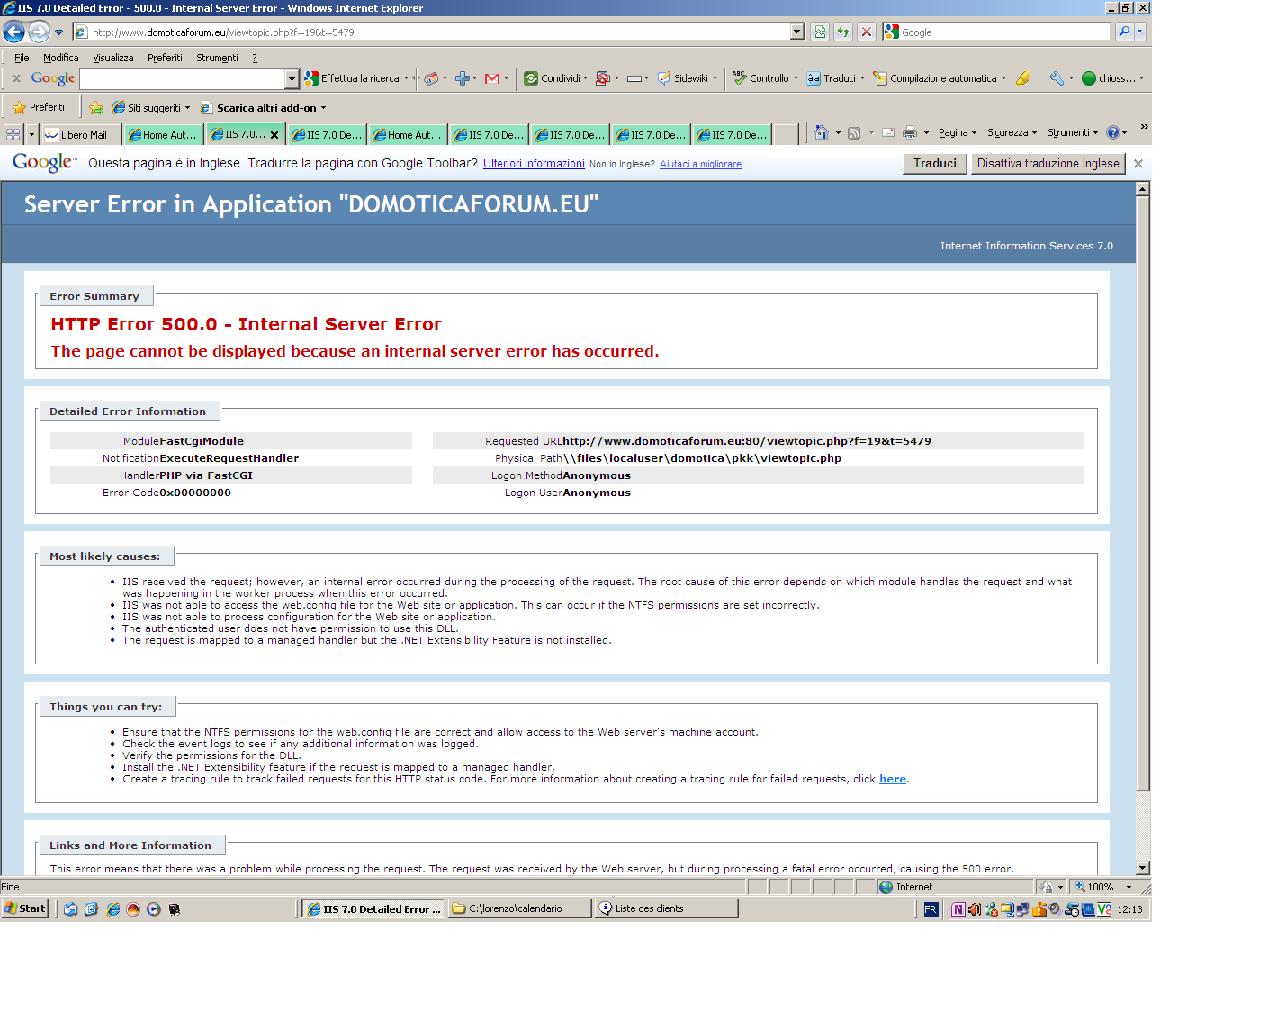Click the Read Mail envelope icon
This screenshot has height=1024, width=1280.
point(887,132)
